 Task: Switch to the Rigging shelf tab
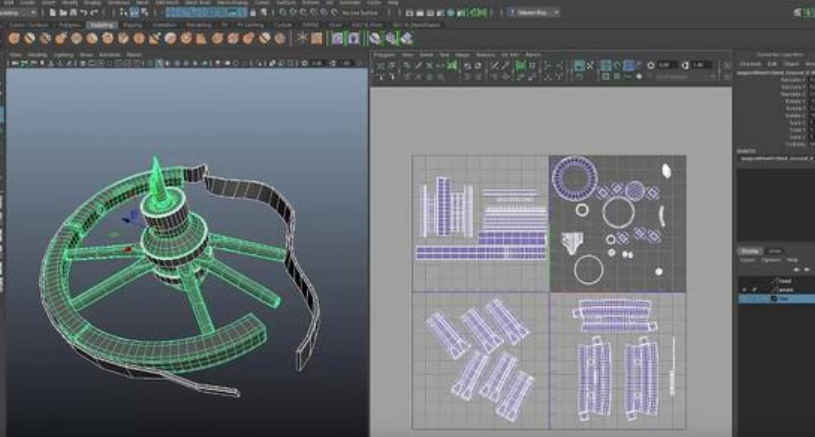133,24
